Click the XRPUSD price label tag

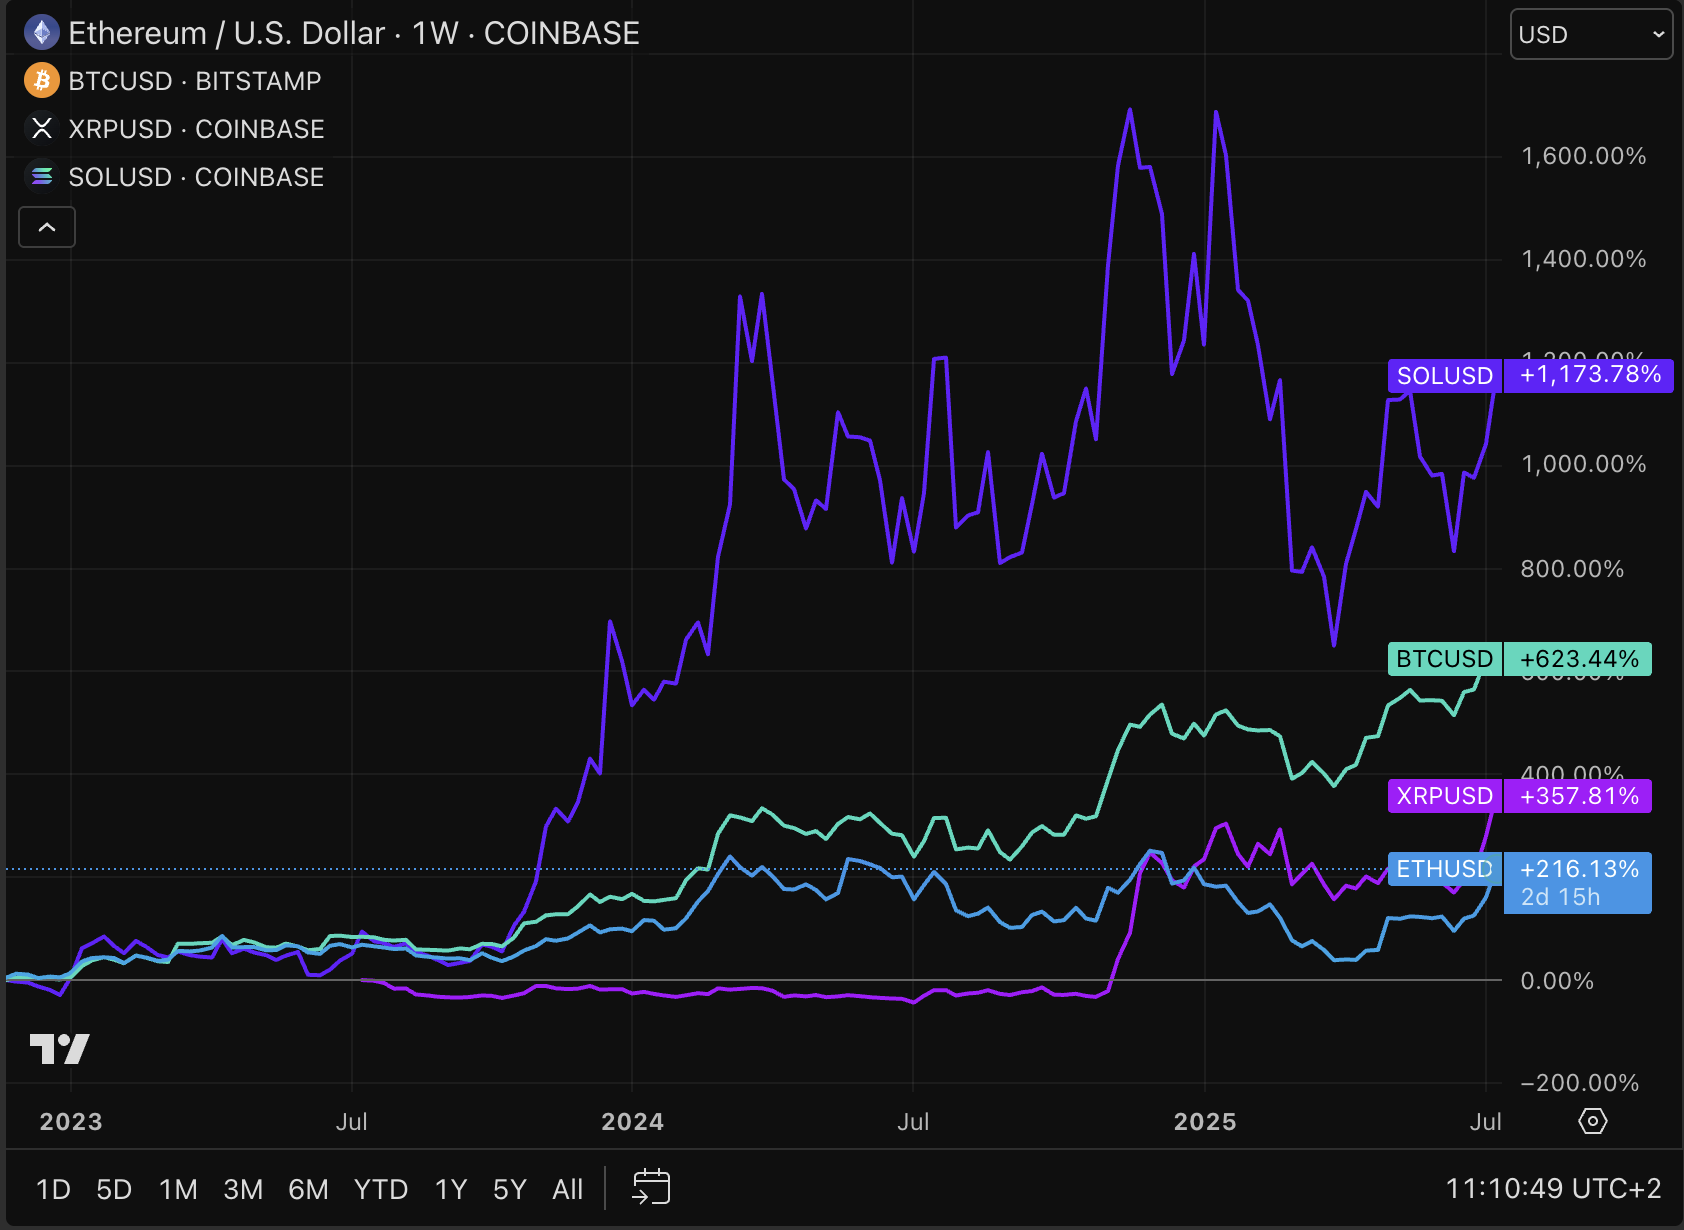[x=1444, y=796]
